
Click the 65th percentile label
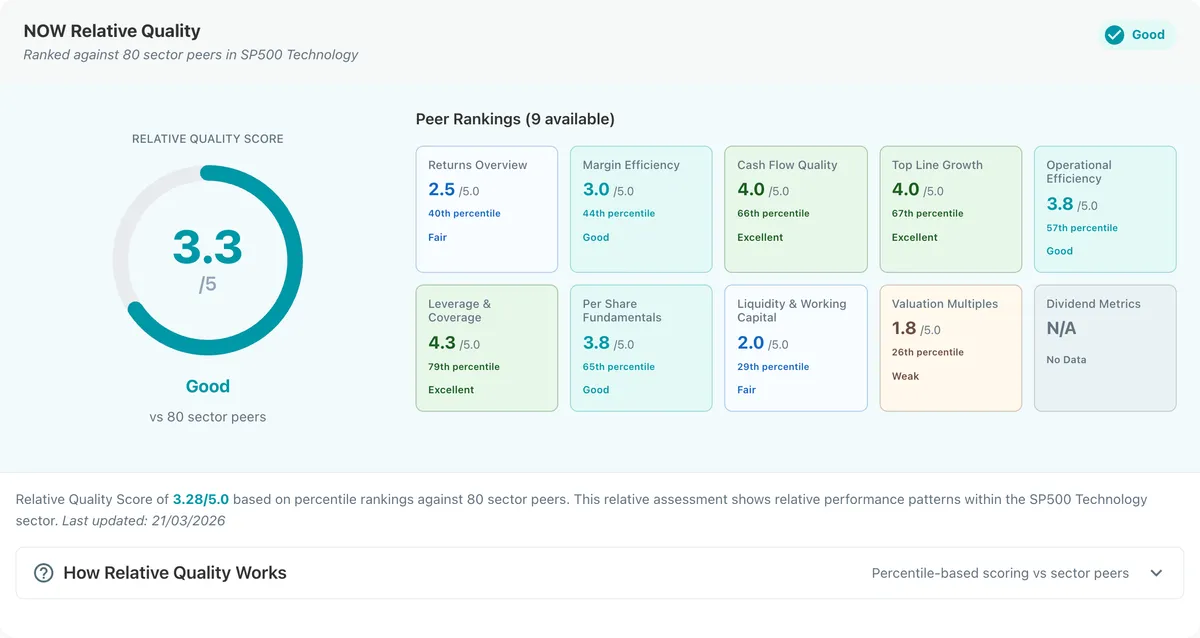[x=619, y=367]
